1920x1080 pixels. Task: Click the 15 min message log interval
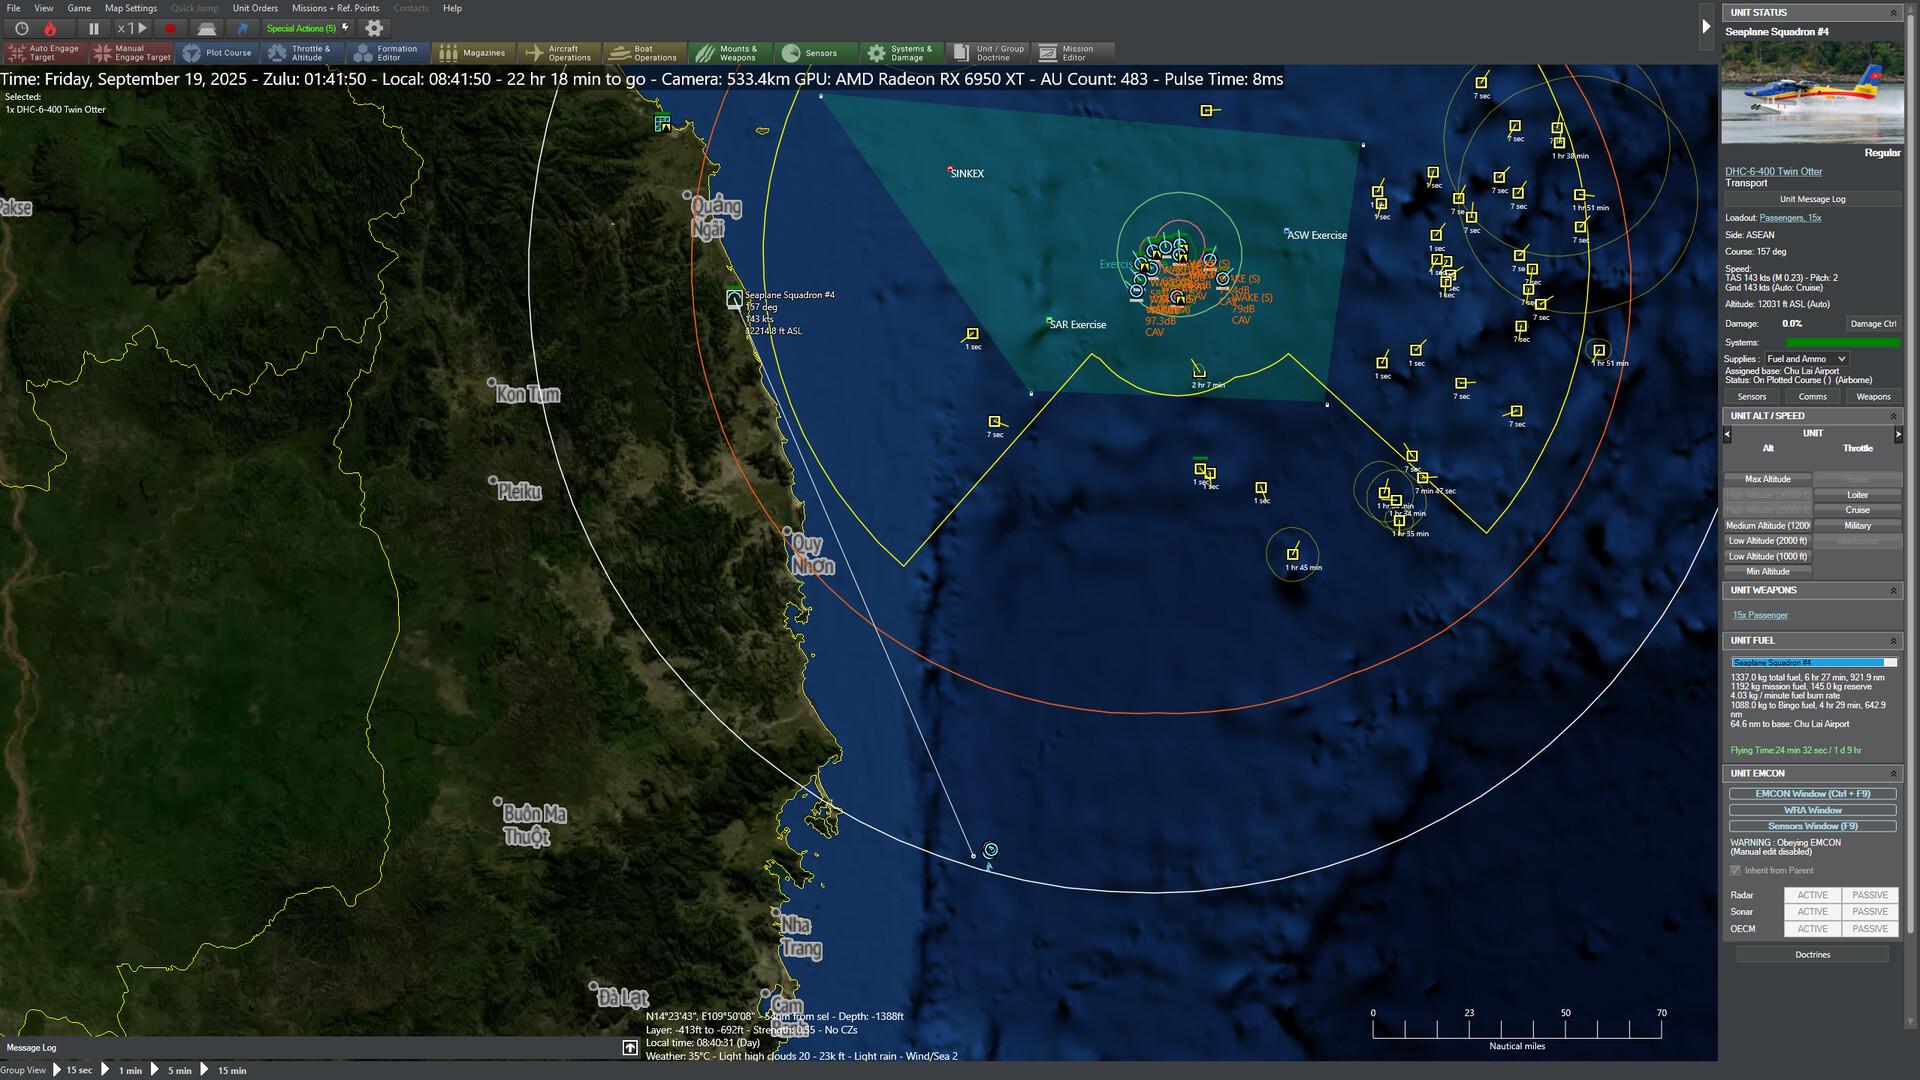pos(231,1070)
